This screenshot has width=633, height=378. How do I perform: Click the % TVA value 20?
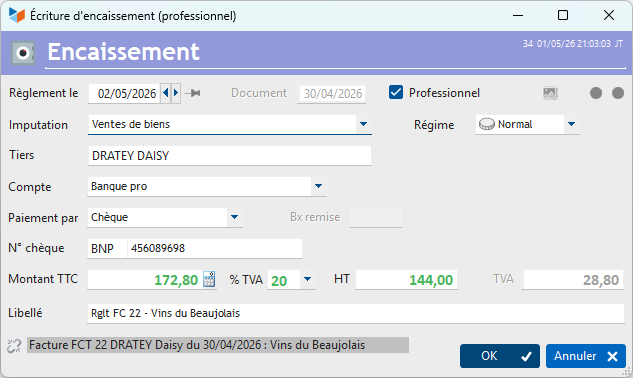point(283,280)
